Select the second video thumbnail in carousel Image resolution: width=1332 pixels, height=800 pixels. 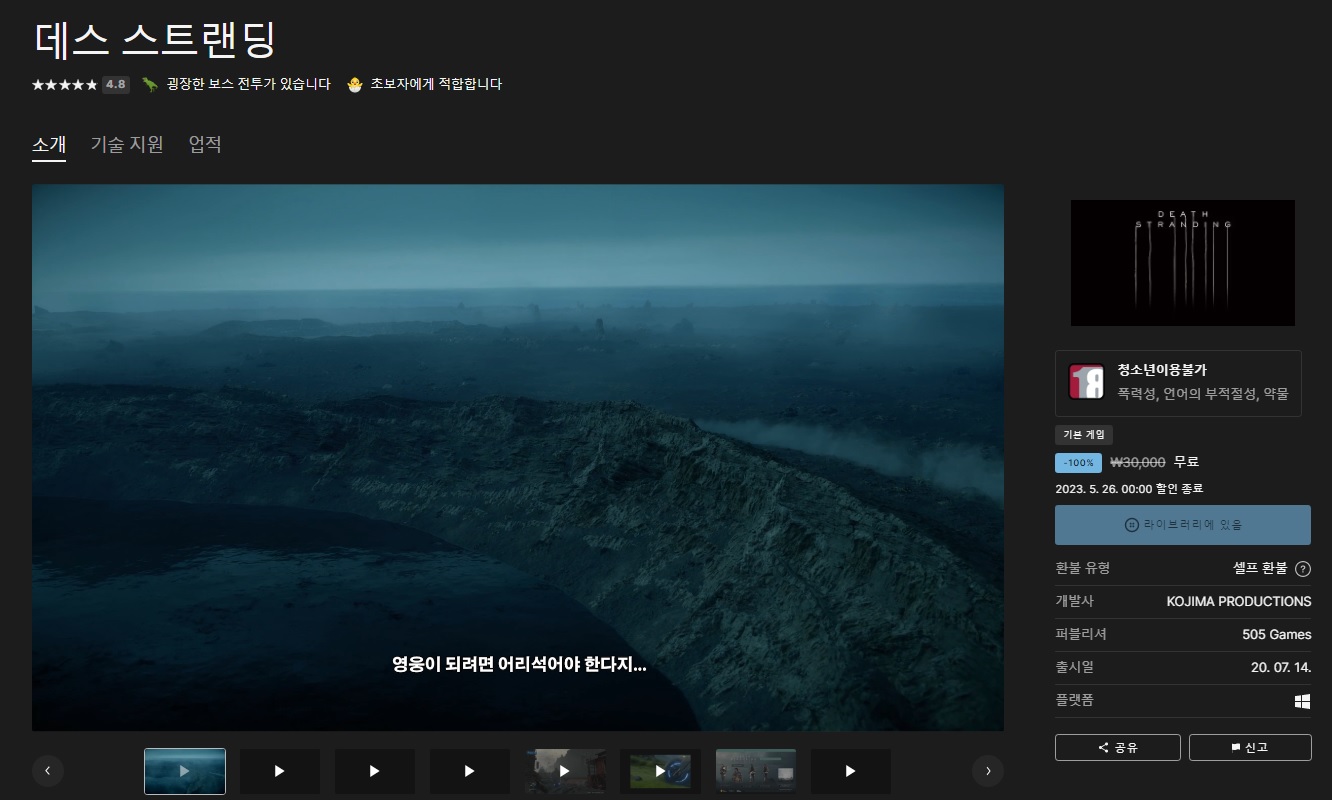[x=280, y=771]
